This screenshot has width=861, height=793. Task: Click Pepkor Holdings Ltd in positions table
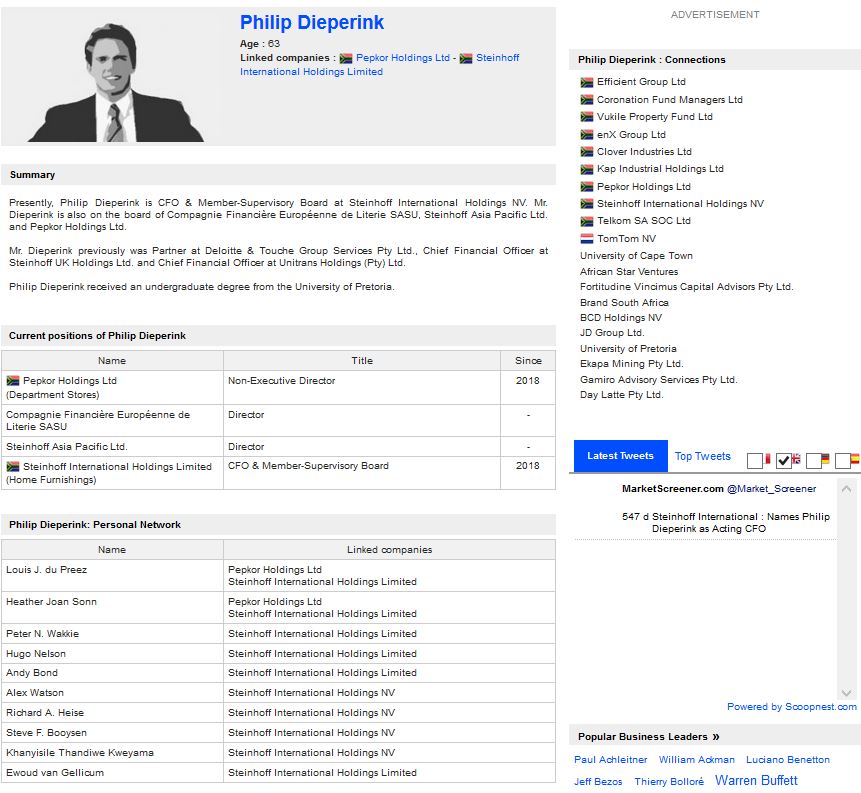[70, 381]
